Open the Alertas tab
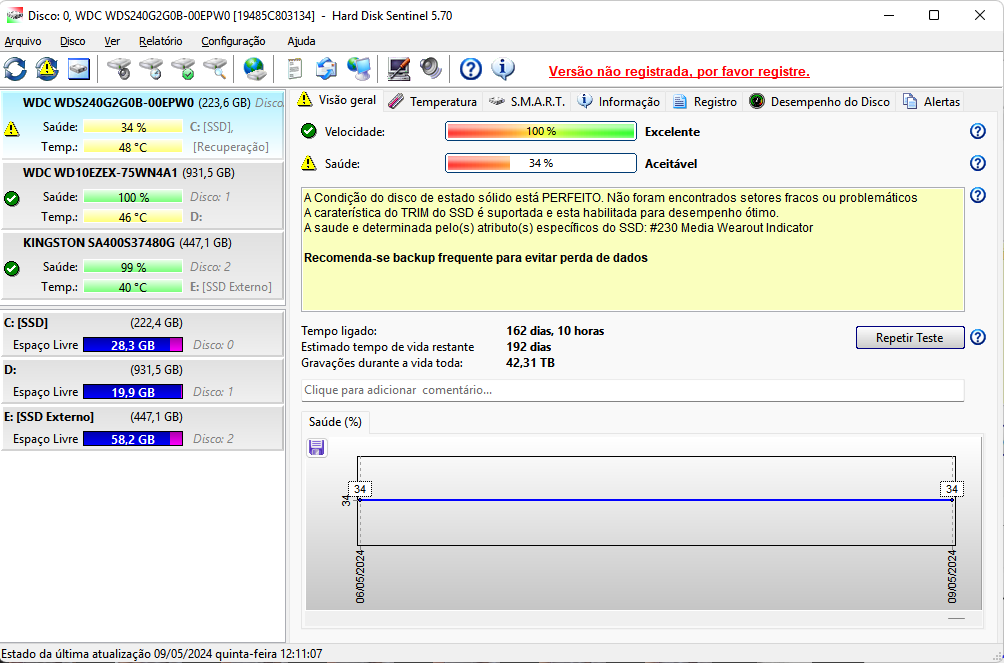 (931, 101)
